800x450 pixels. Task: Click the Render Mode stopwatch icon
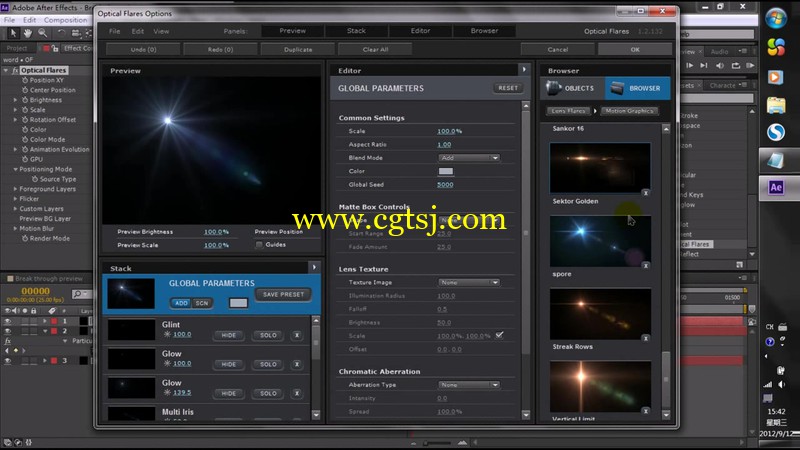pyautogui.click(x=25, y=238)
